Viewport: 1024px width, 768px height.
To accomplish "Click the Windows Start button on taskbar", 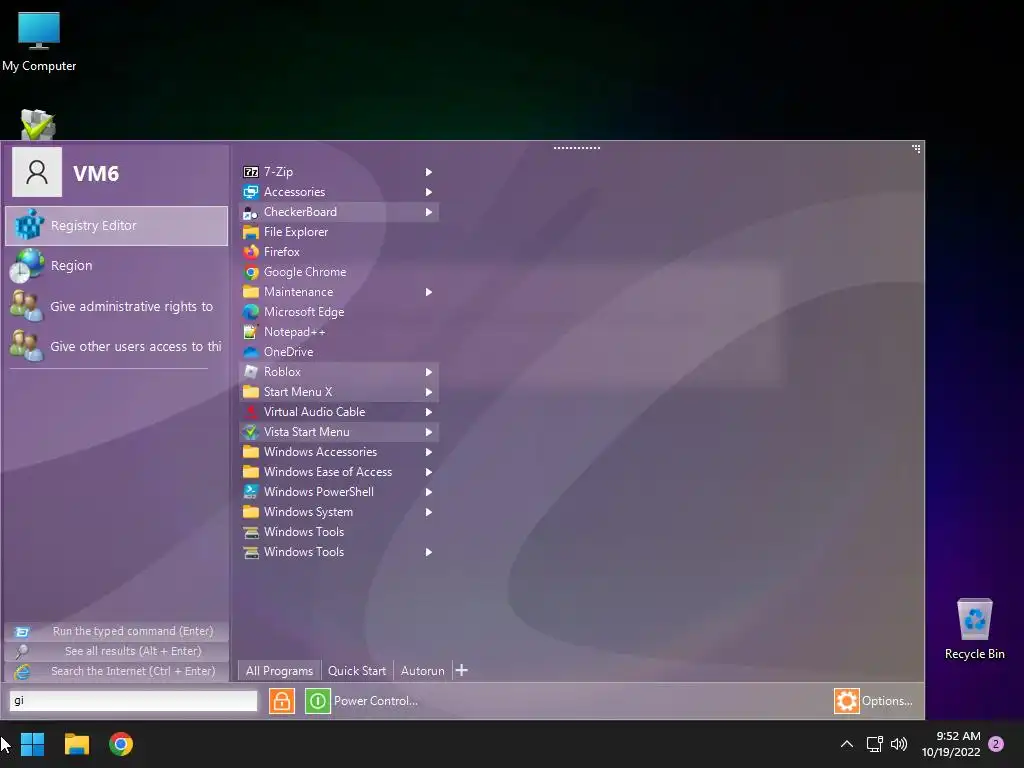I will (x=33, y=744).
